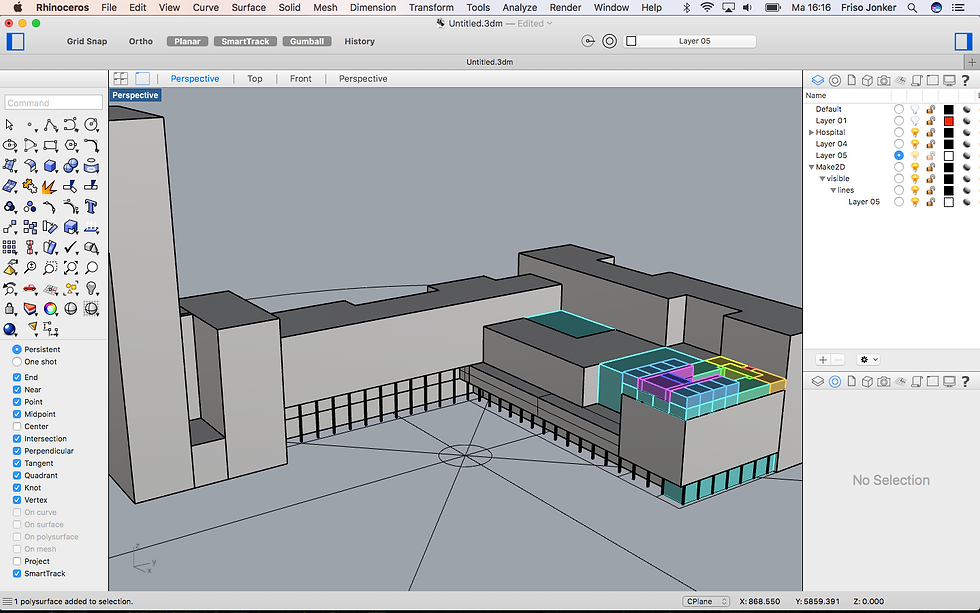
Task: Select the Explode tool
Action: point(49,186)
